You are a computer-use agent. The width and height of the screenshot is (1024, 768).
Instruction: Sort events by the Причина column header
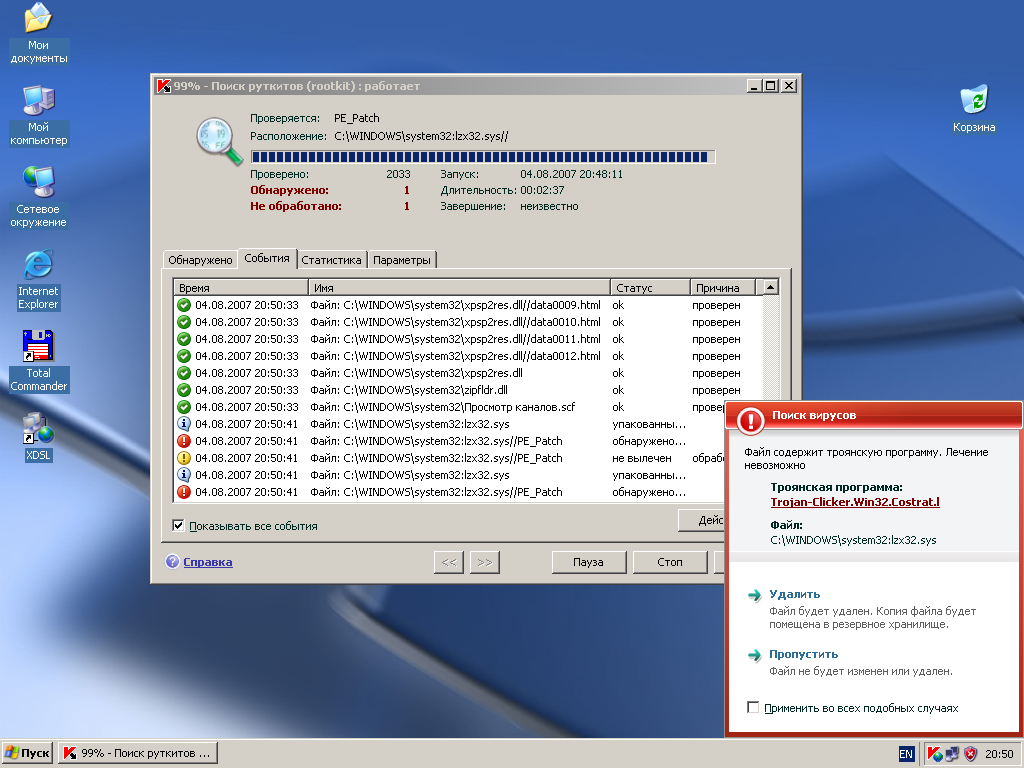[723, 287]
